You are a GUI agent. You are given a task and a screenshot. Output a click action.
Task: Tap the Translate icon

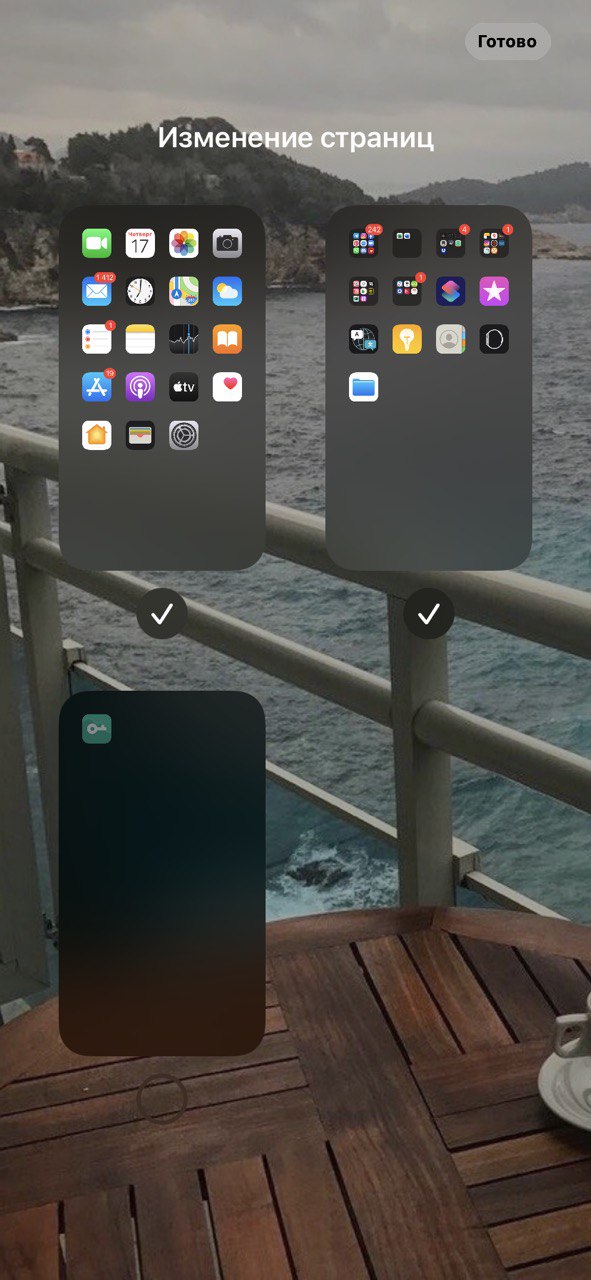tap(364, 339)
